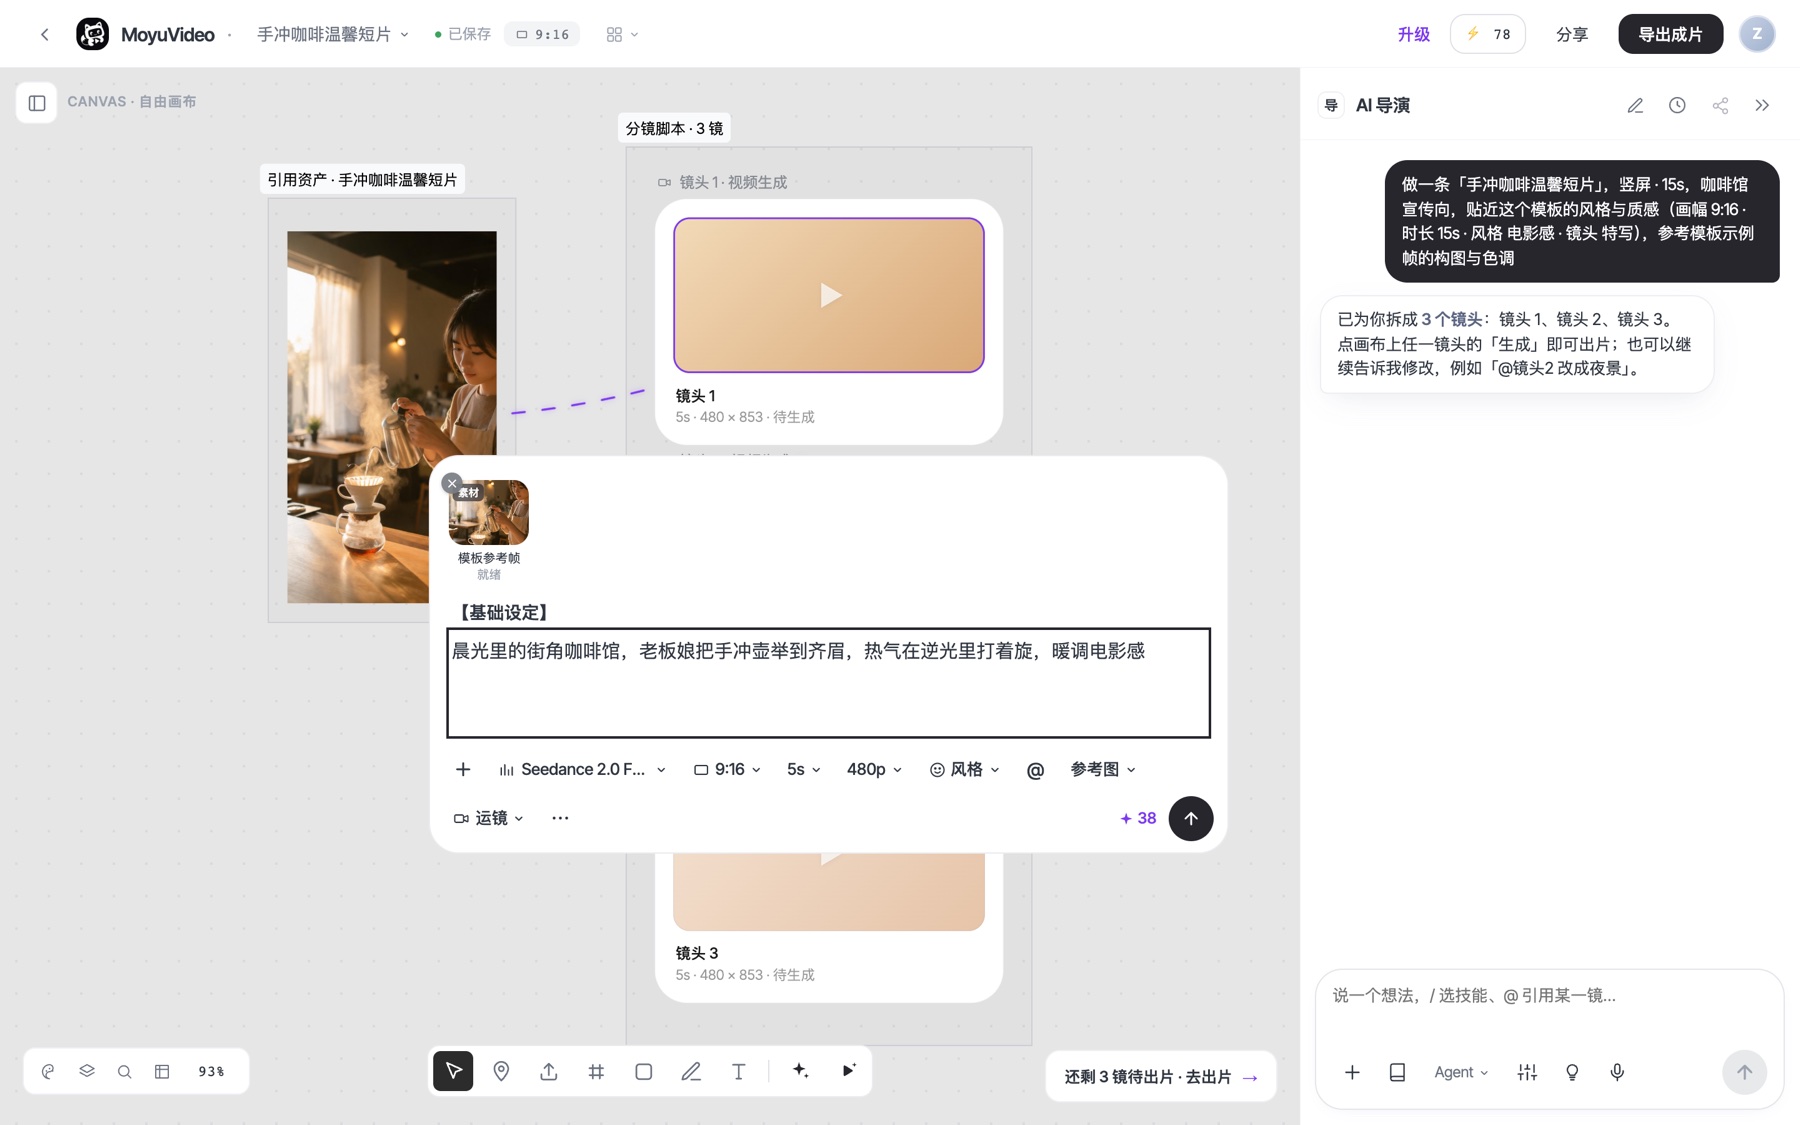The image size is (1800, 1125).
Task: Click the book library icon in chat input
Action: coord(1397,1072)
